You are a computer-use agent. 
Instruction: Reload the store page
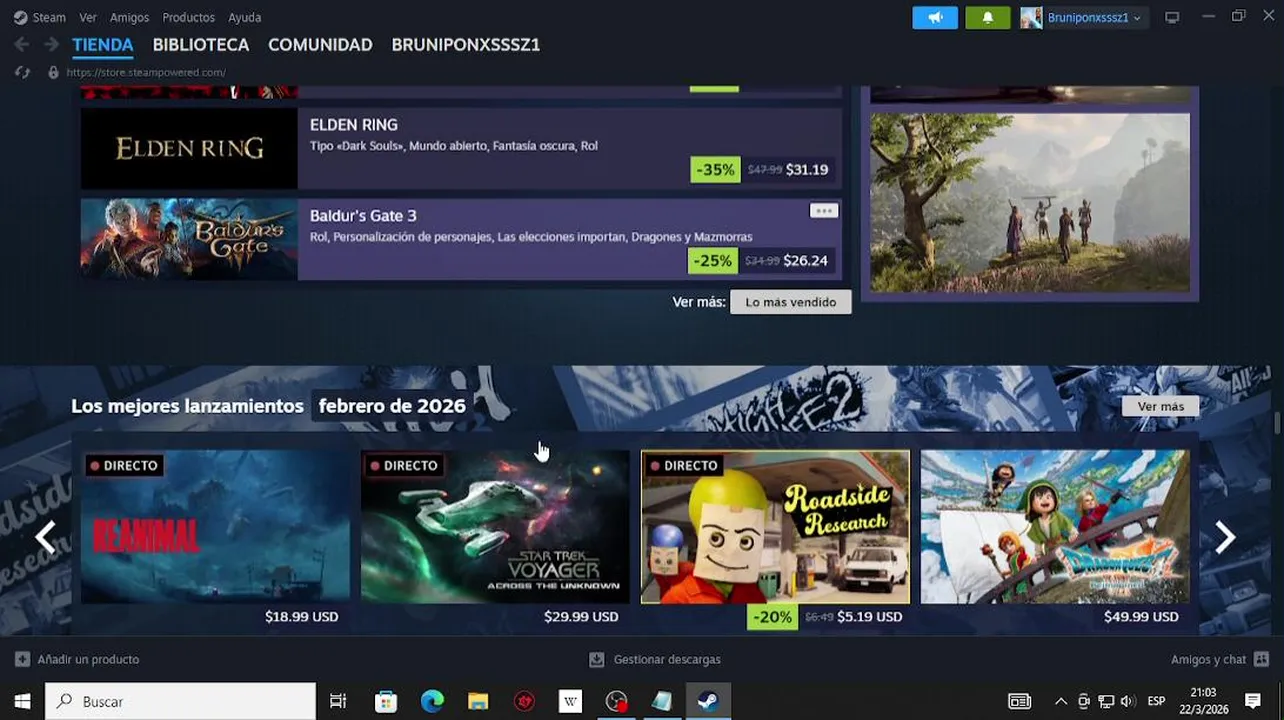(22, 72)
